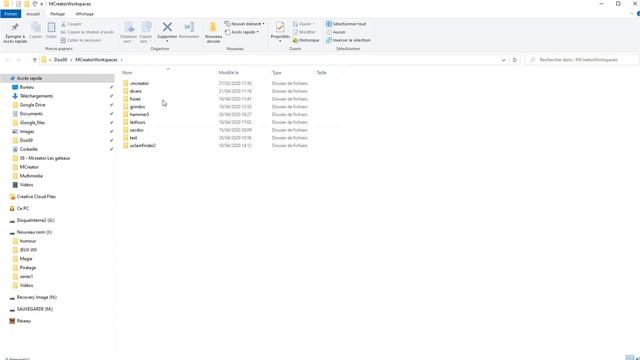Image resolution: width=640 pixels, height=360 pixels.
Task: Select the test folder
Action: point(133,138)
